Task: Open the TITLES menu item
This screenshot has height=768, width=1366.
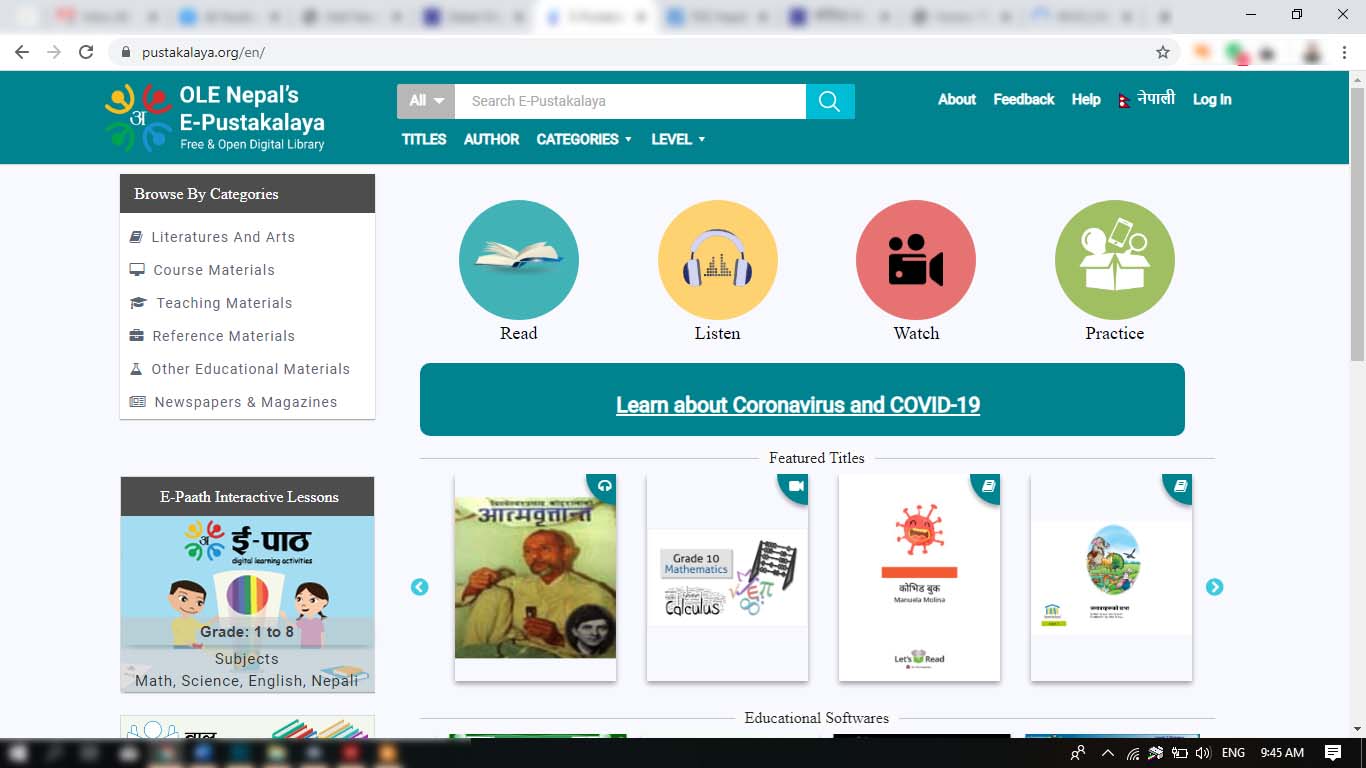Action: click(x=424, y=140)
